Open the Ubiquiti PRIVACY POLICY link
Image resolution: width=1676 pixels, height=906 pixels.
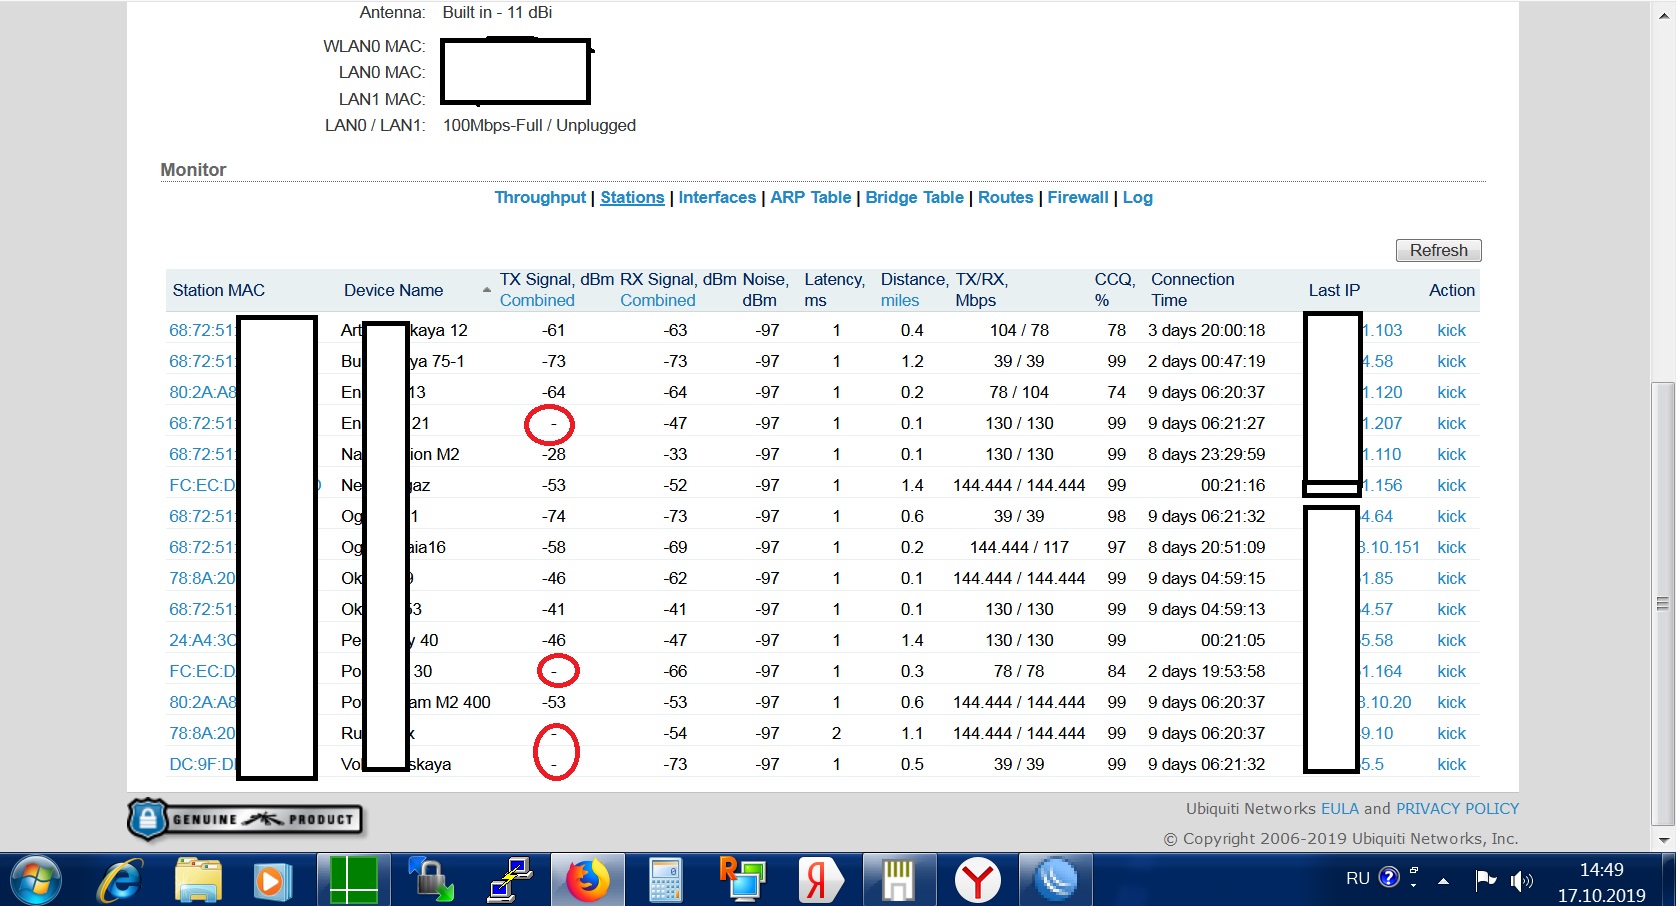[1457, 808]
